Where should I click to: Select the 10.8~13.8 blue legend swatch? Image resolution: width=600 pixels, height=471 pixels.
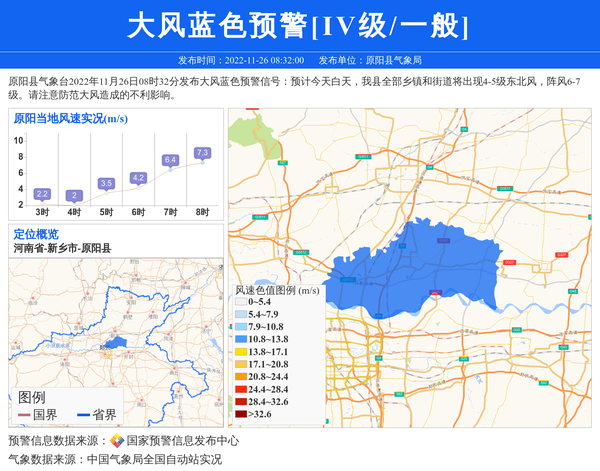click(242, 340)
